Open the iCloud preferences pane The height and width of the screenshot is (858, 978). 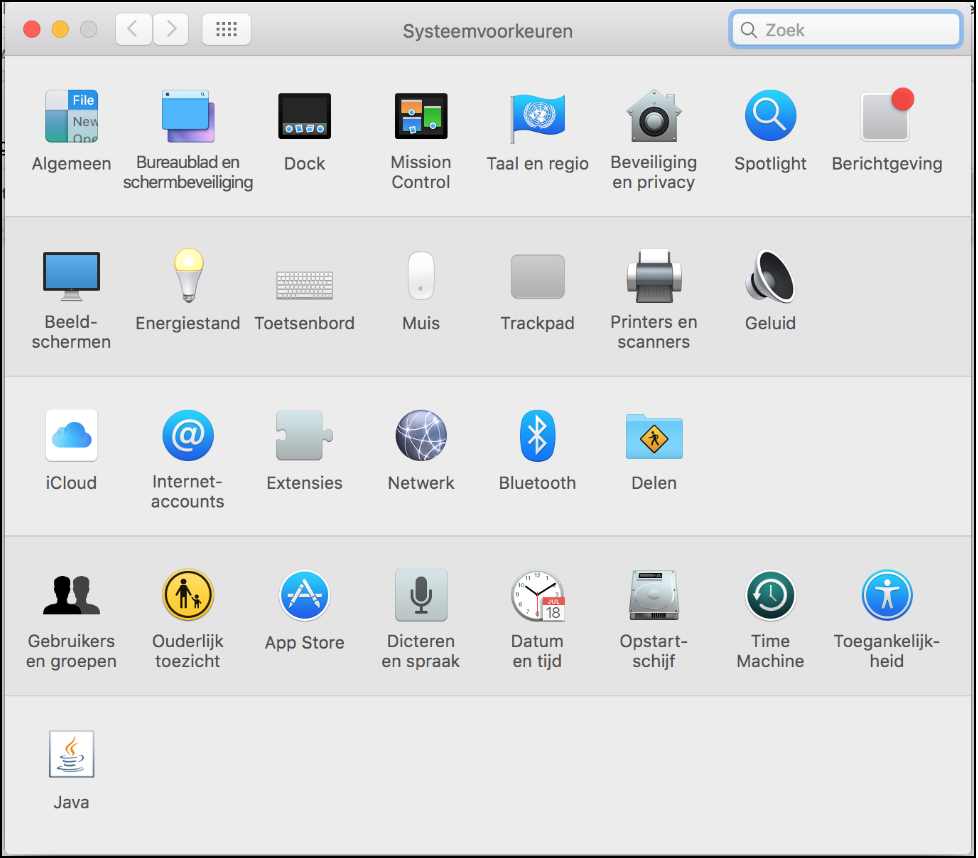point(71,436)
